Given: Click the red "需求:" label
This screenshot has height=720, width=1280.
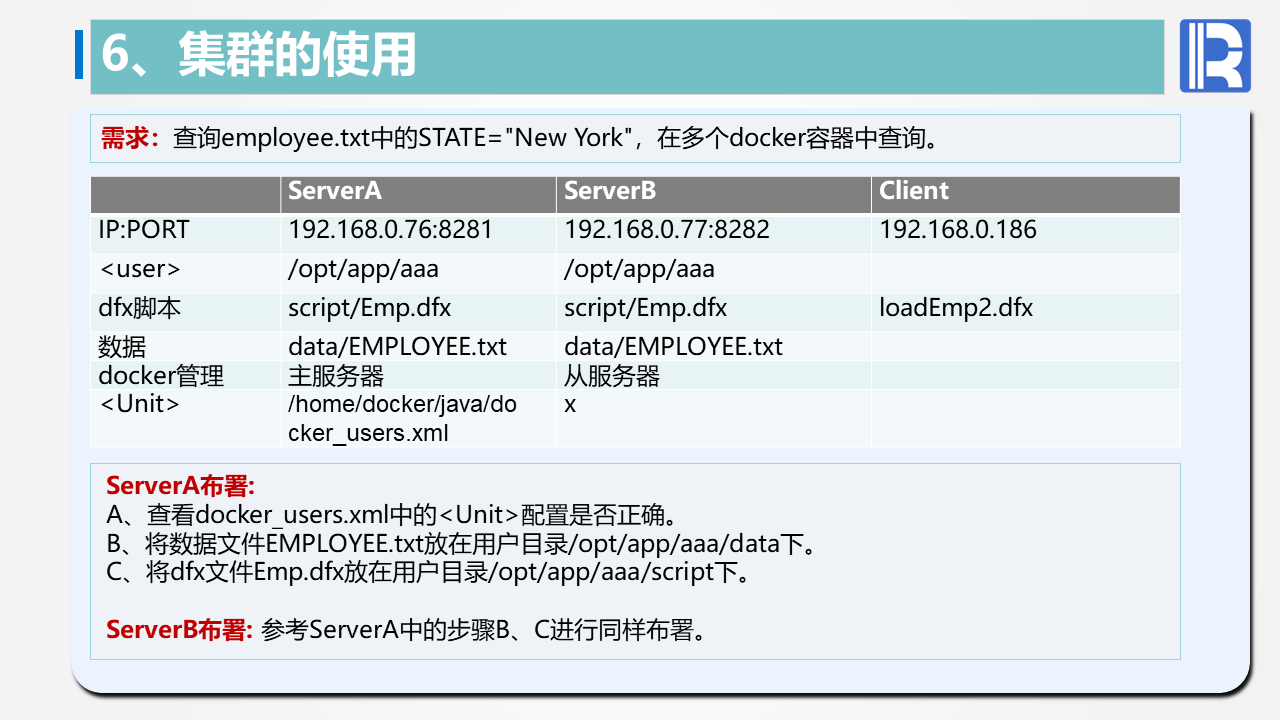Looking at the screenshot, I should [x=131, y=138].
